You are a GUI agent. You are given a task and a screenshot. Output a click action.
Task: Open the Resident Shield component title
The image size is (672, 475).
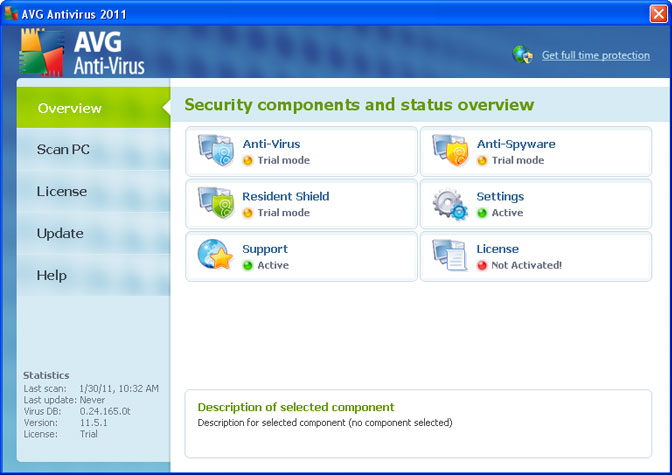click(x=286, y=196)
